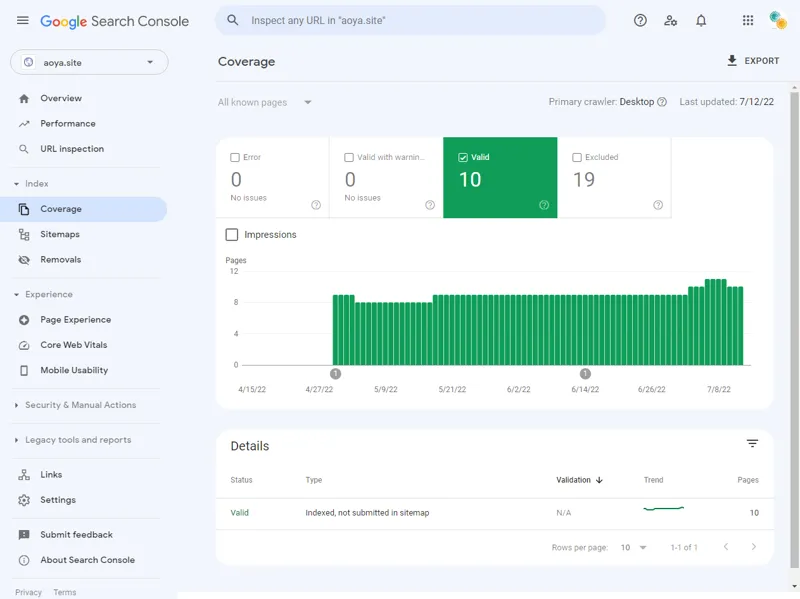Collapse the Experience section
Viewport: 800px width, 599px height.
click(16, 295)
